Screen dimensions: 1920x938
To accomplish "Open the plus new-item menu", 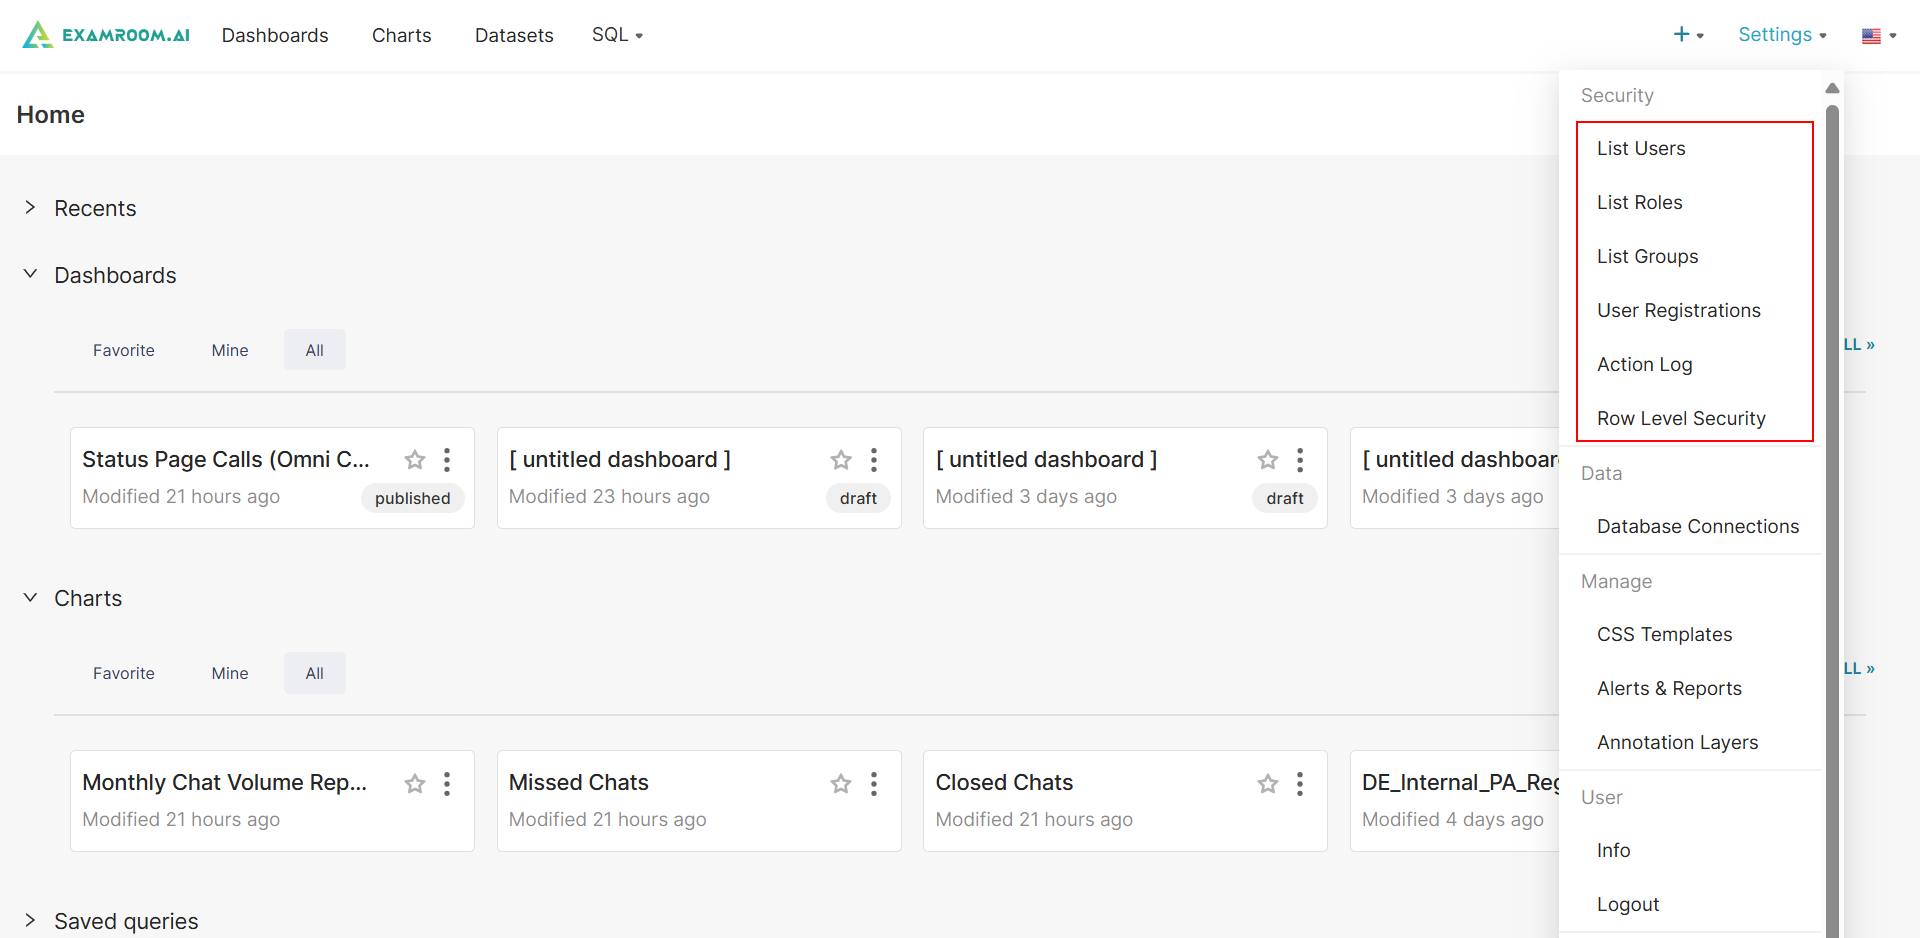I will (1688, 35).
